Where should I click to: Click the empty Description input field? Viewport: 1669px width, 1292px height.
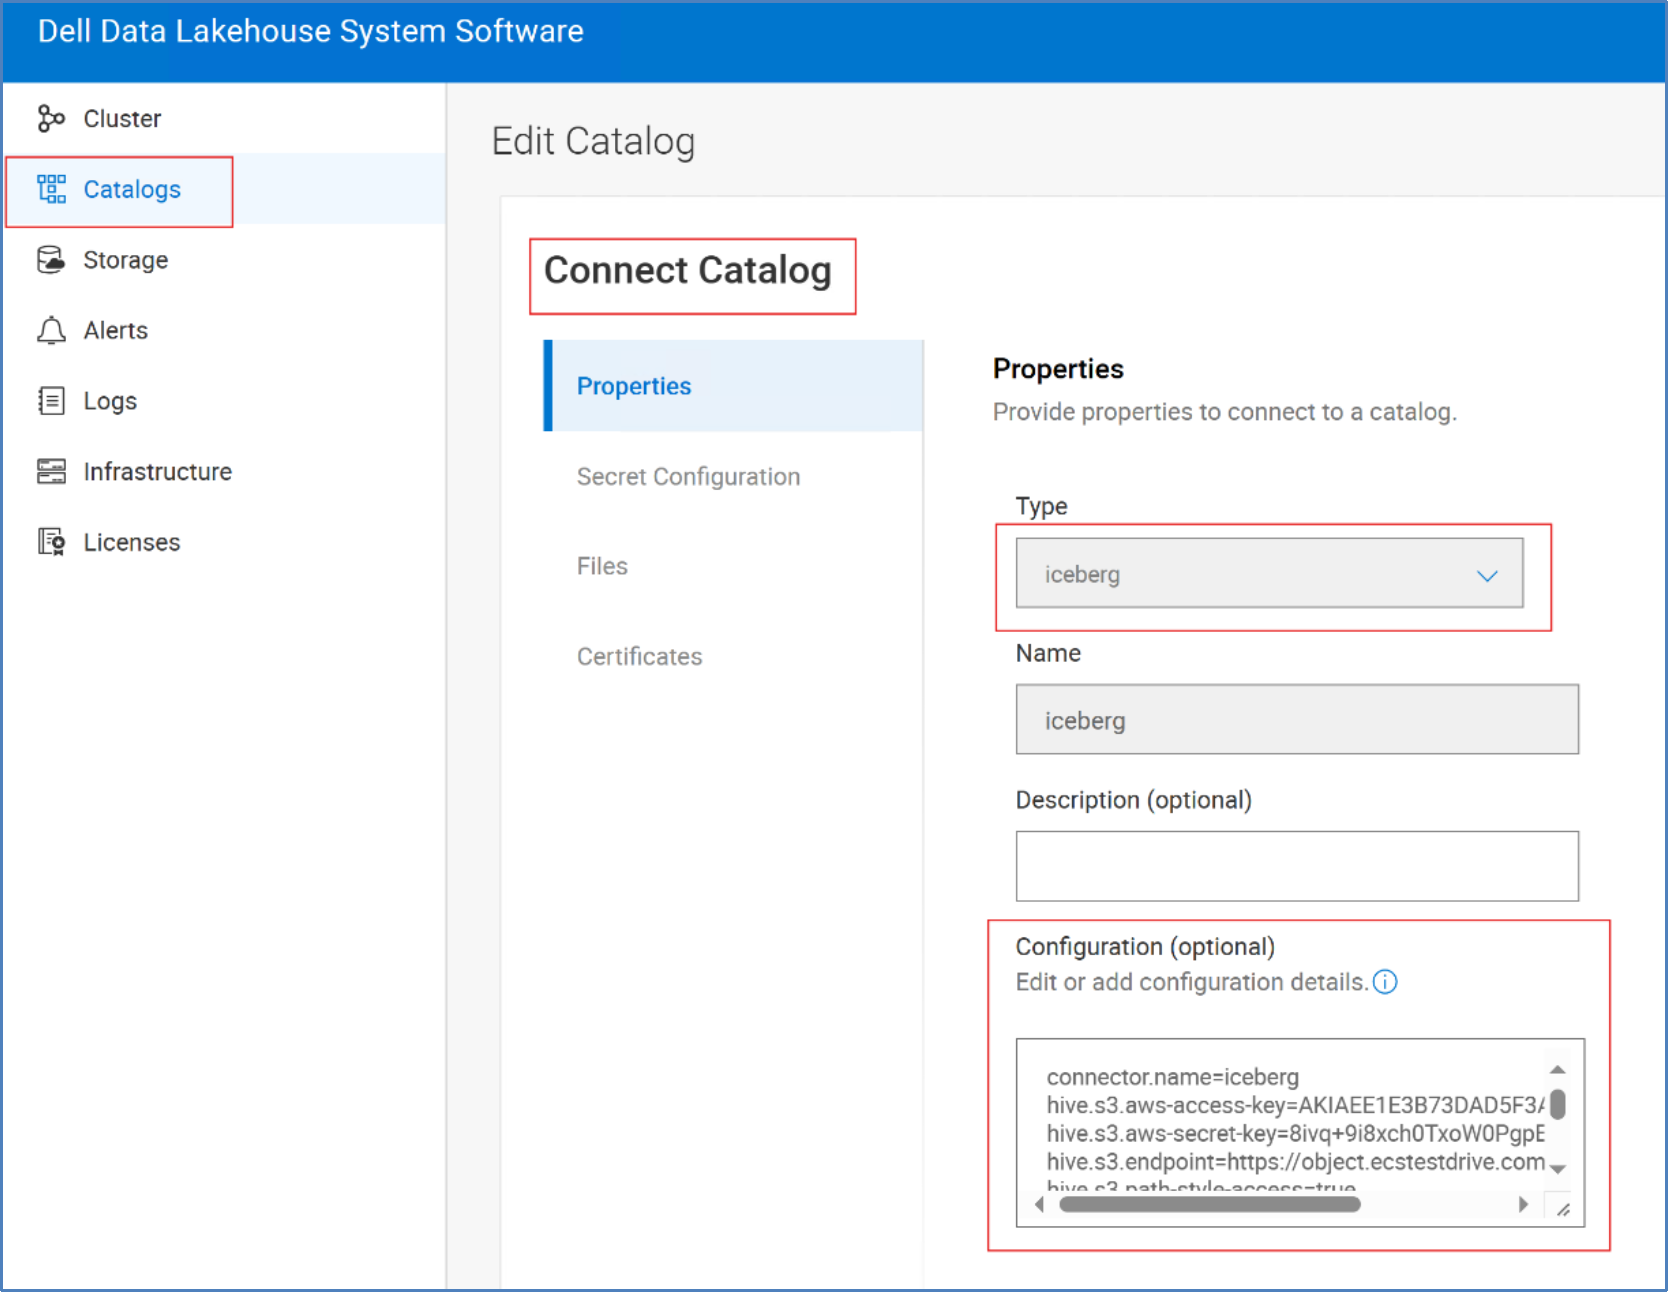(1297, 866)
